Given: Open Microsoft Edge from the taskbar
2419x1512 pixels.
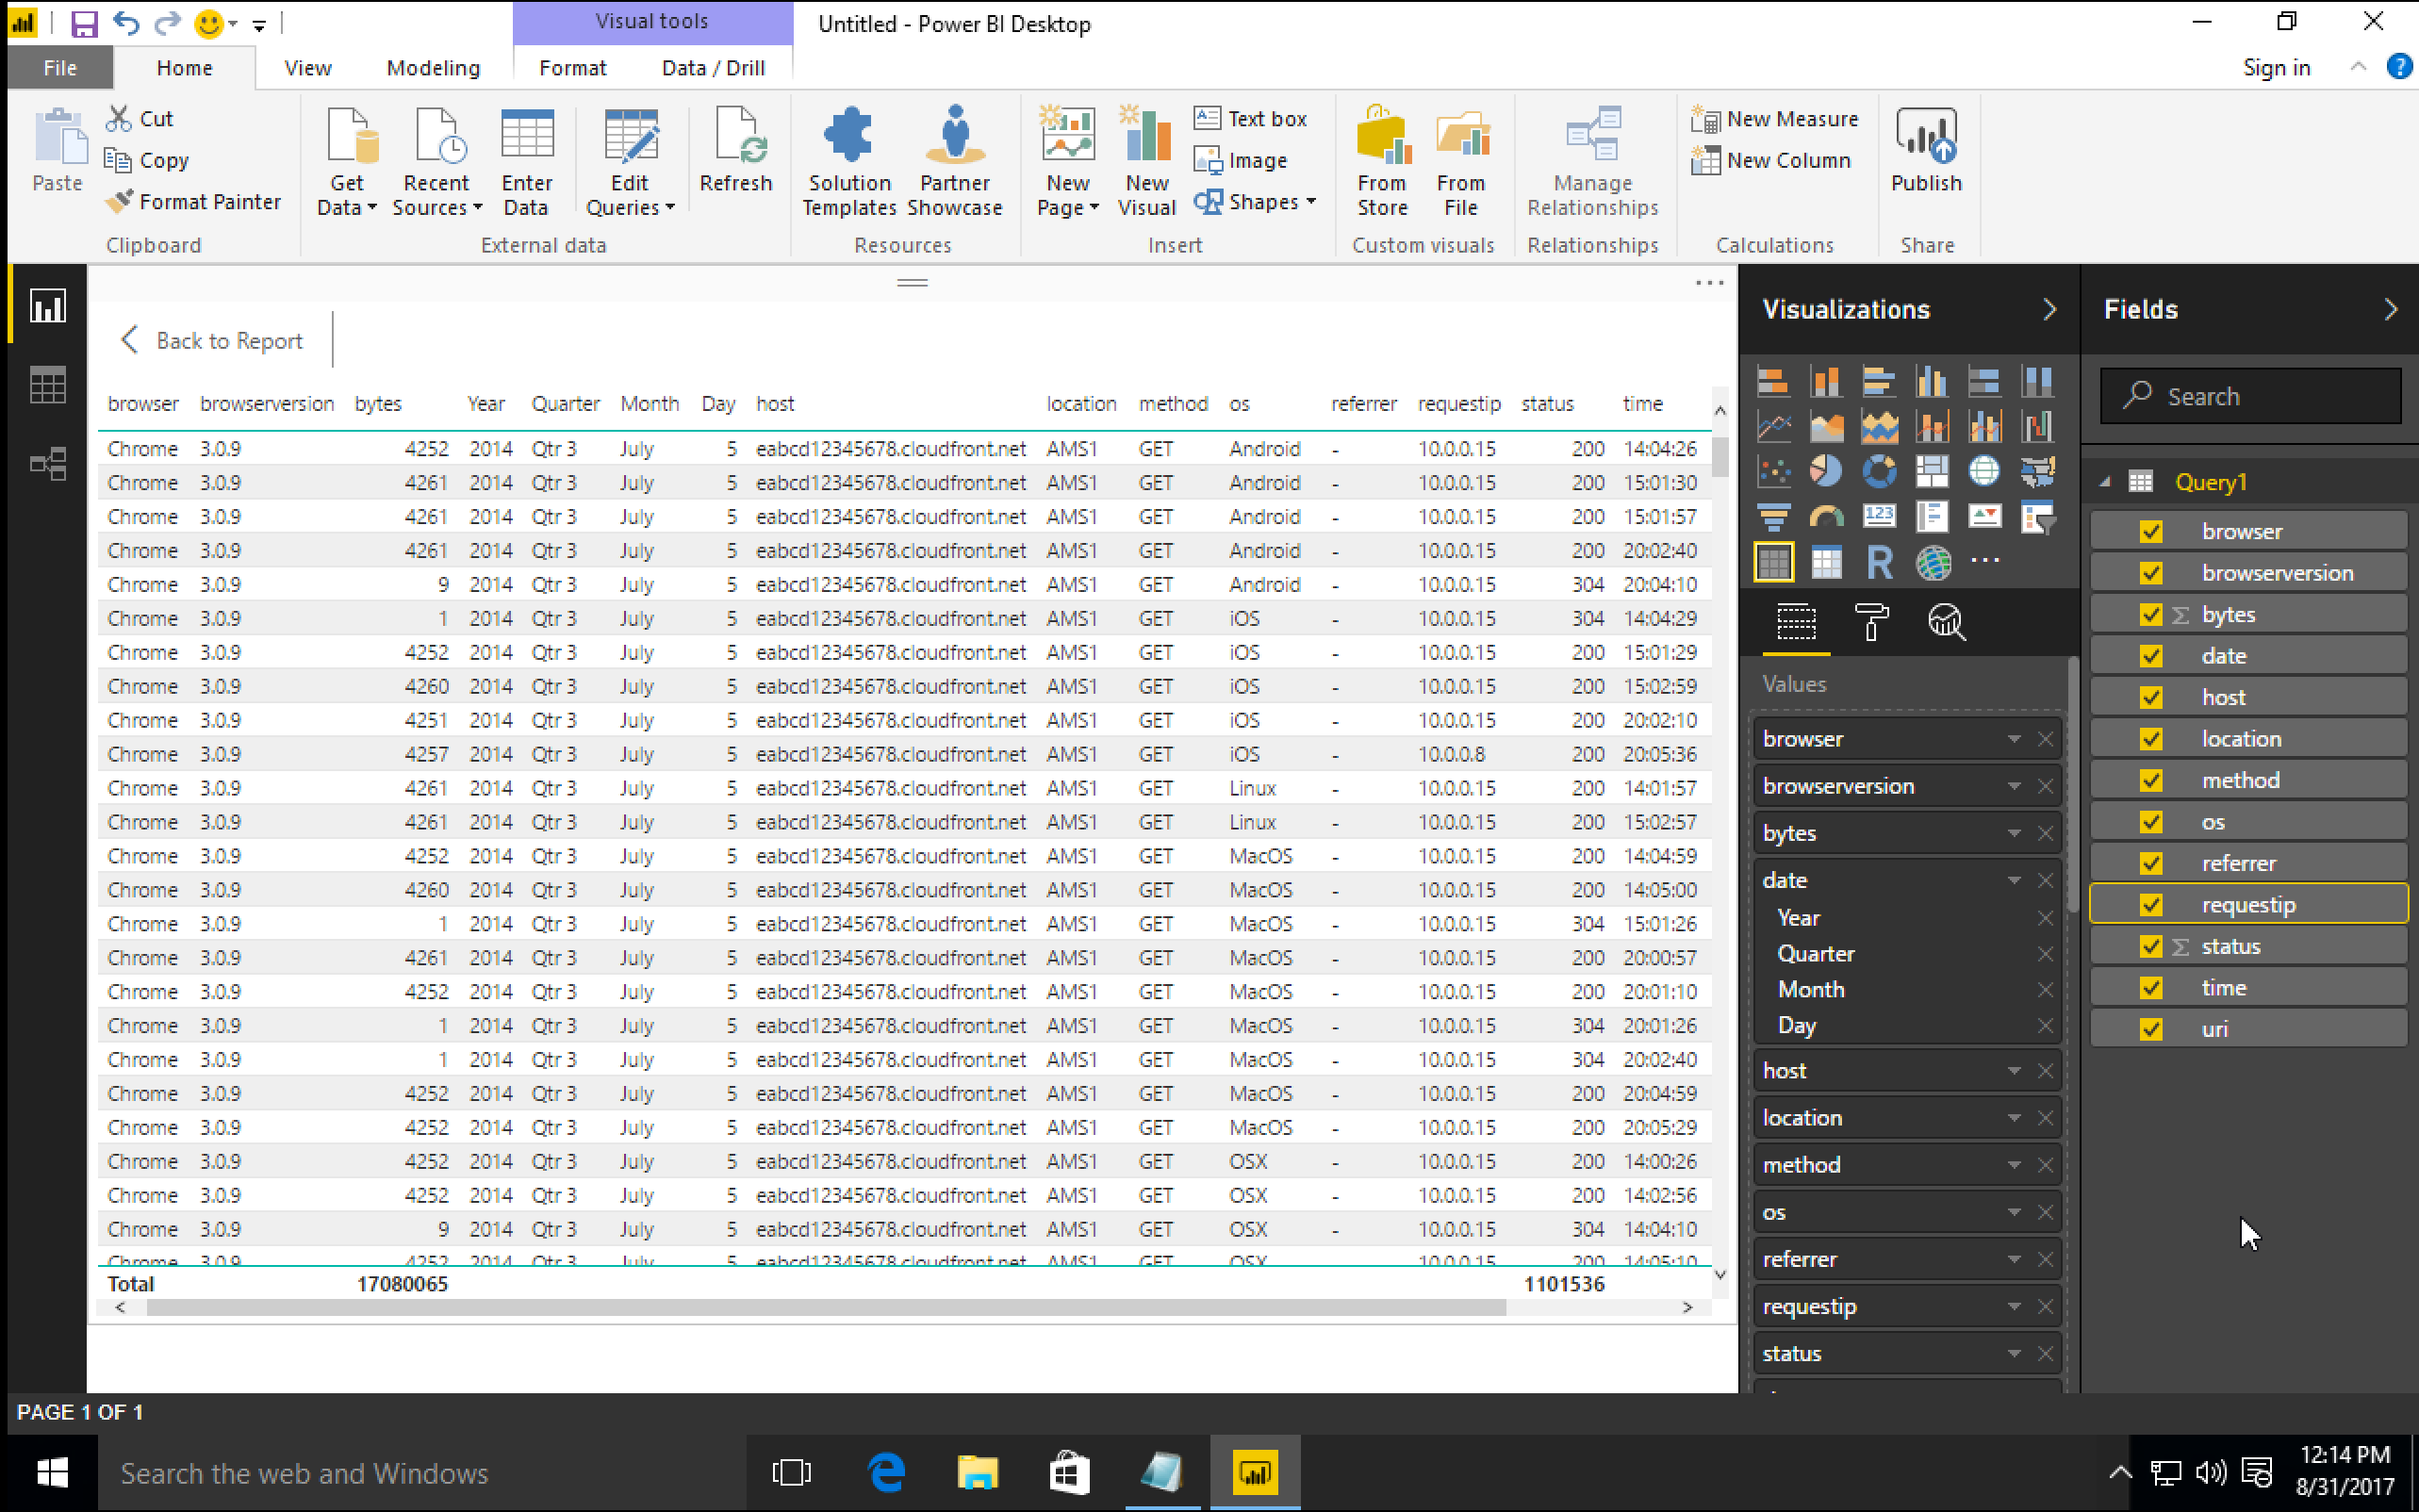Looking at the screenshot, I should pyautogui.click(x=886, y=1471).
